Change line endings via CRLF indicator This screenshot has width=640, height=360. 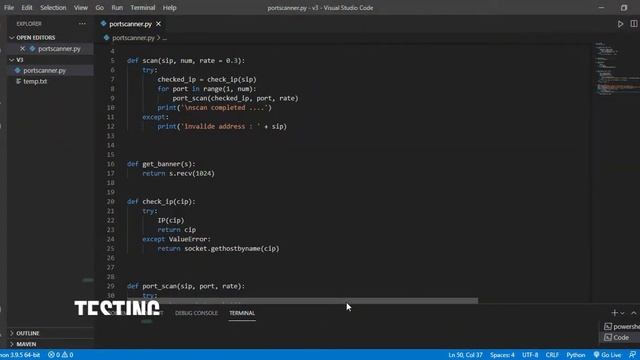click(552, 355)
